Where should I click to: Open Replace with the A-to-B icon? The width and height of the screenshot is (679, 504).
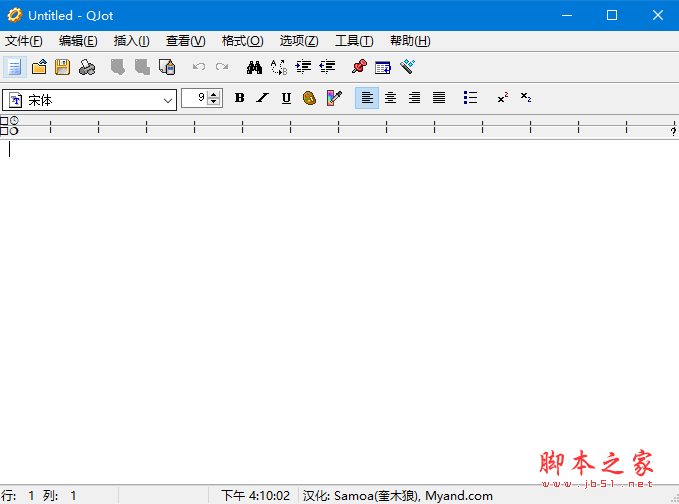pyautogui.click(x=278, y=67)
